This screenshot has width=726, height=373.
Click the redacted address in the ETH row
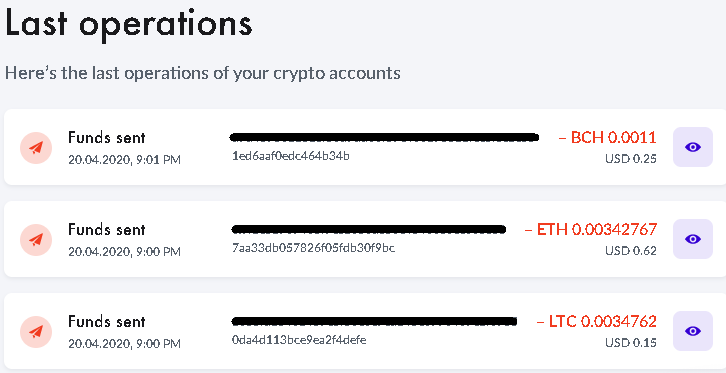coord(369,229)
